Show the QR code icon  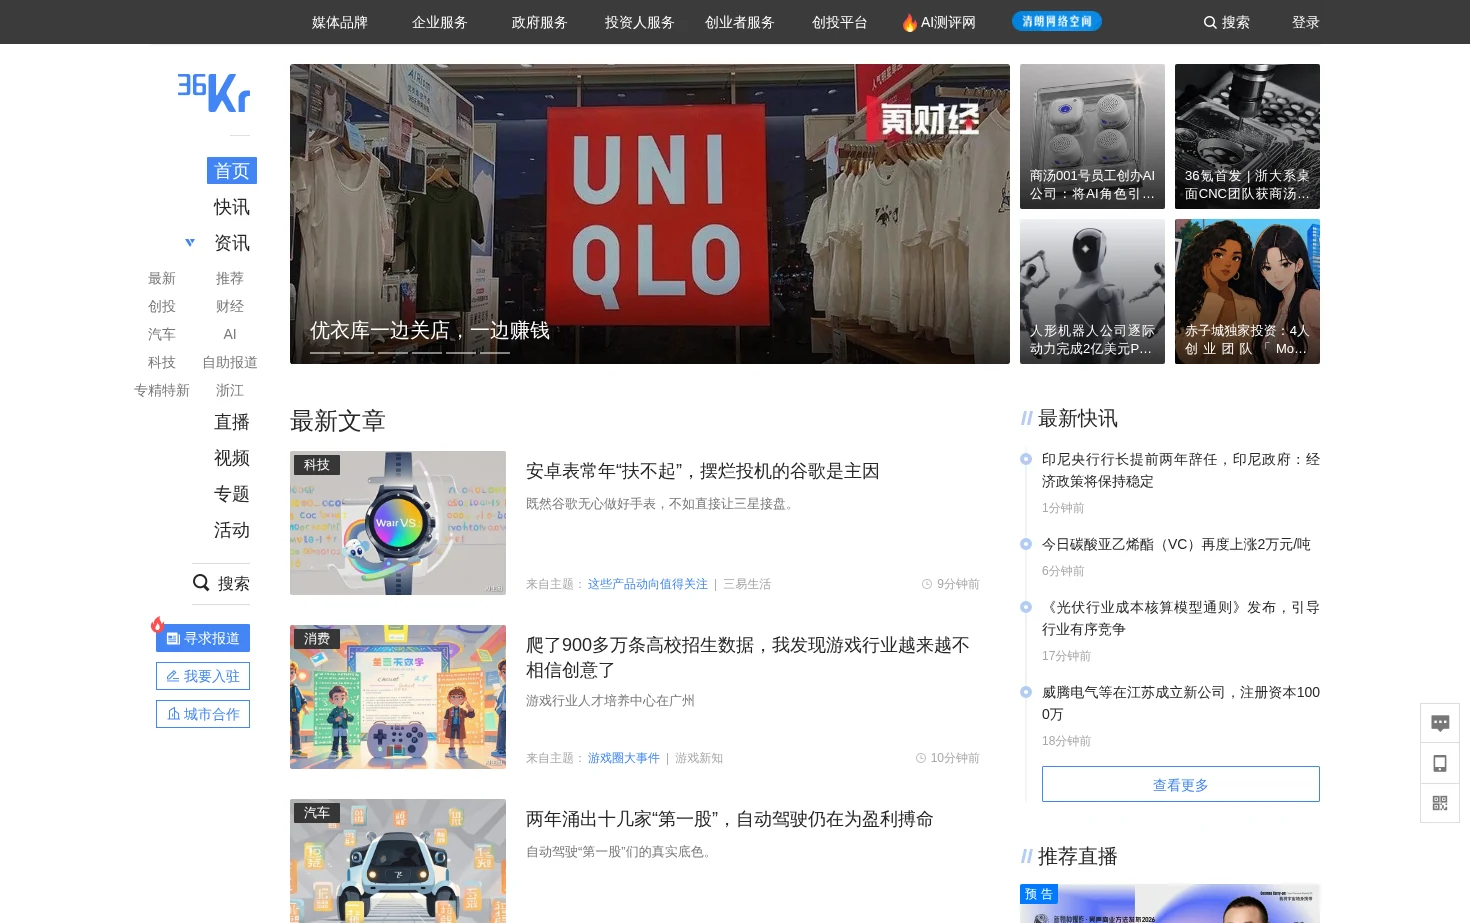click(1440, 803)
